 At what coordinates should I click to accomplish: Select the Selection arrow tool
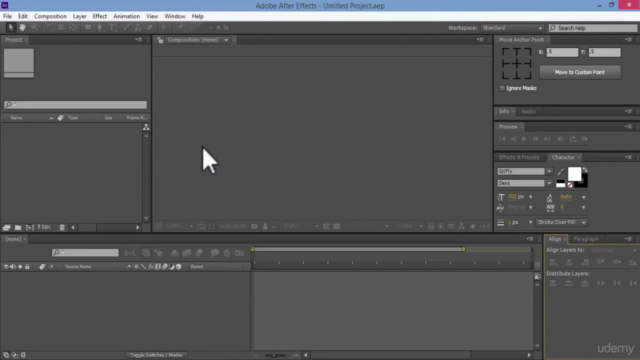11,27
